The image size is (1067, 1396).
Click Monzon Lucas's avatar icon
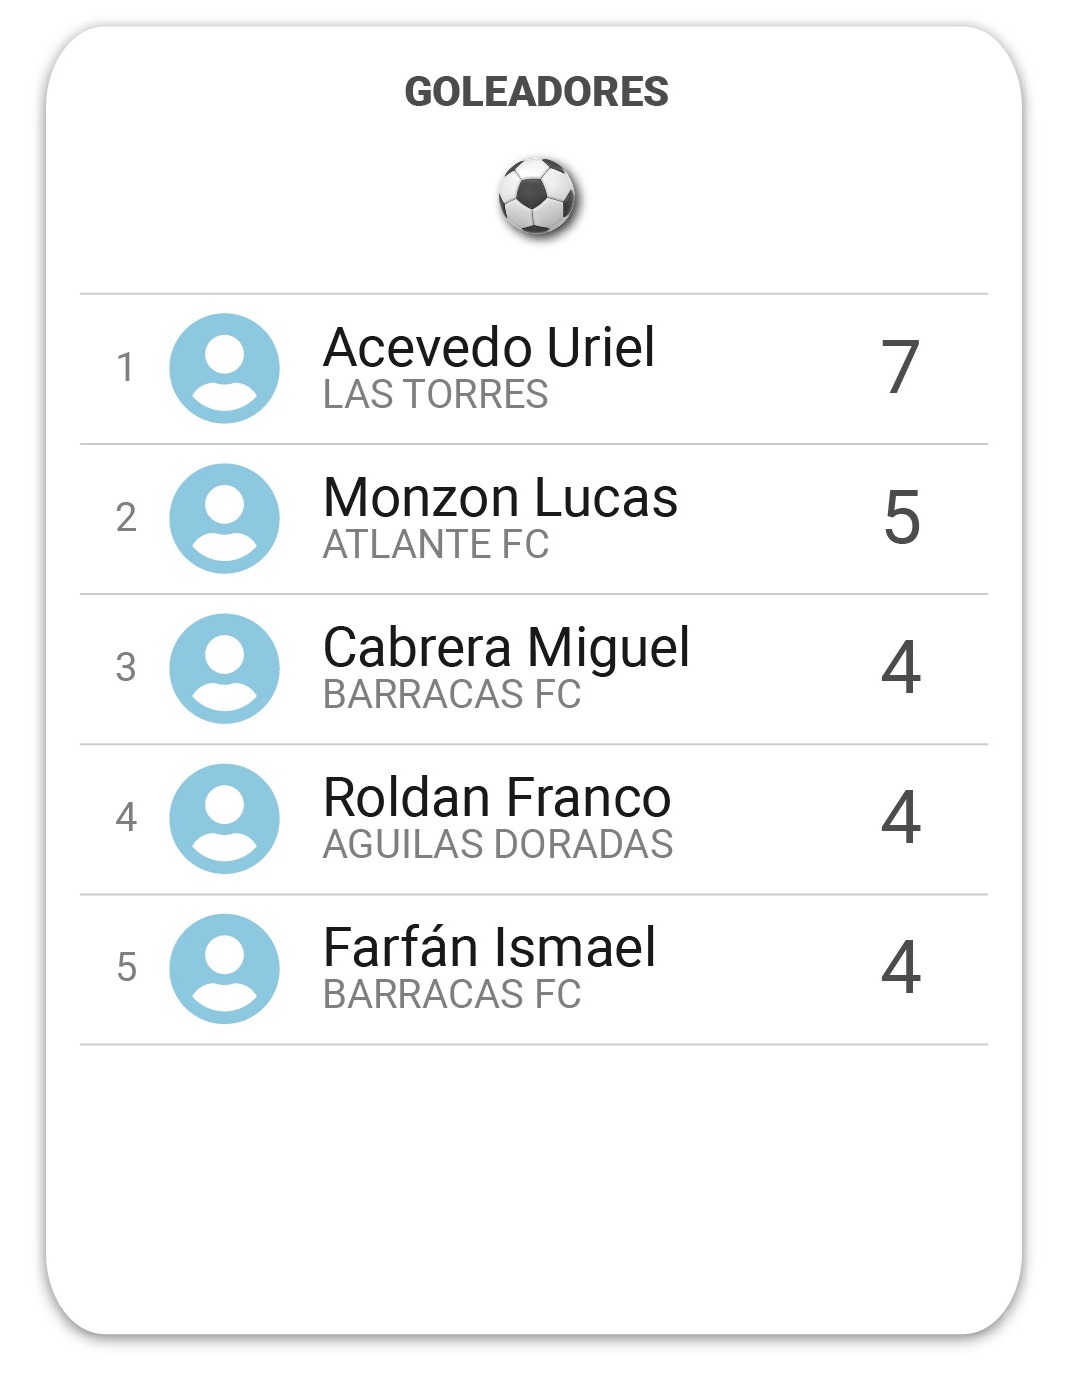point(224,518)
